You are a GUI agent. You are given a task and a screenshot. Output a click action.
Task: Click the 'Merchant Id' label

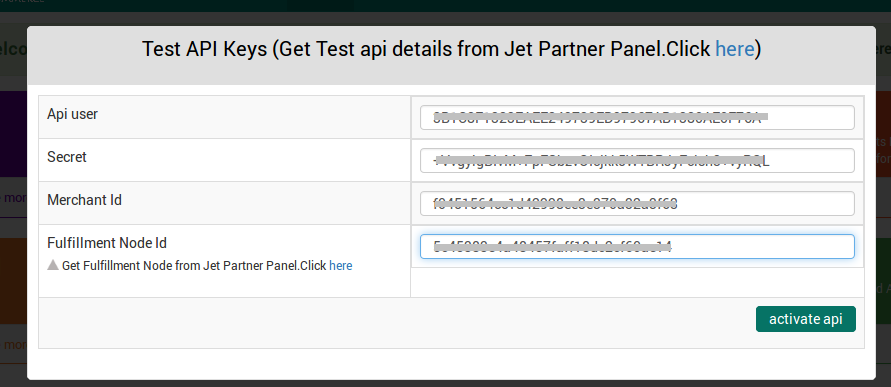tap(84, 200)
